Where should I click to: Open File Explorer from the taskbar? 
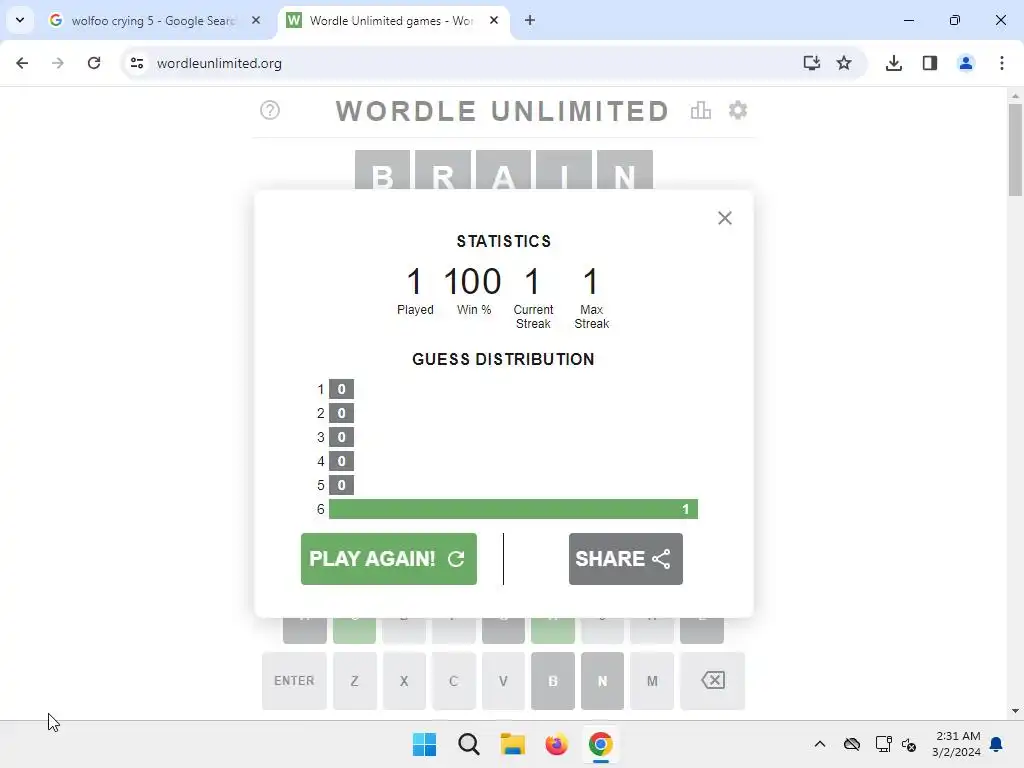coord(513,744)
